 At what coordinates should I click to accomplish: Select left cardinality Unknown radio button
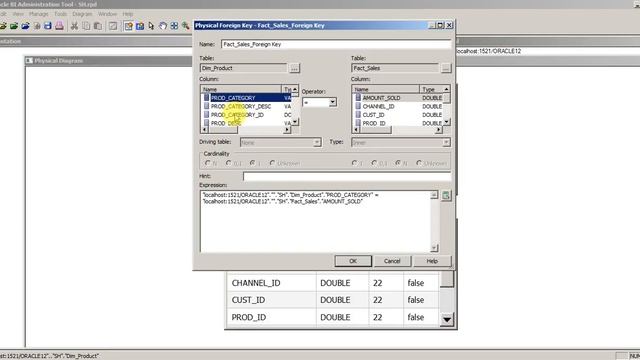coord(272,163)
